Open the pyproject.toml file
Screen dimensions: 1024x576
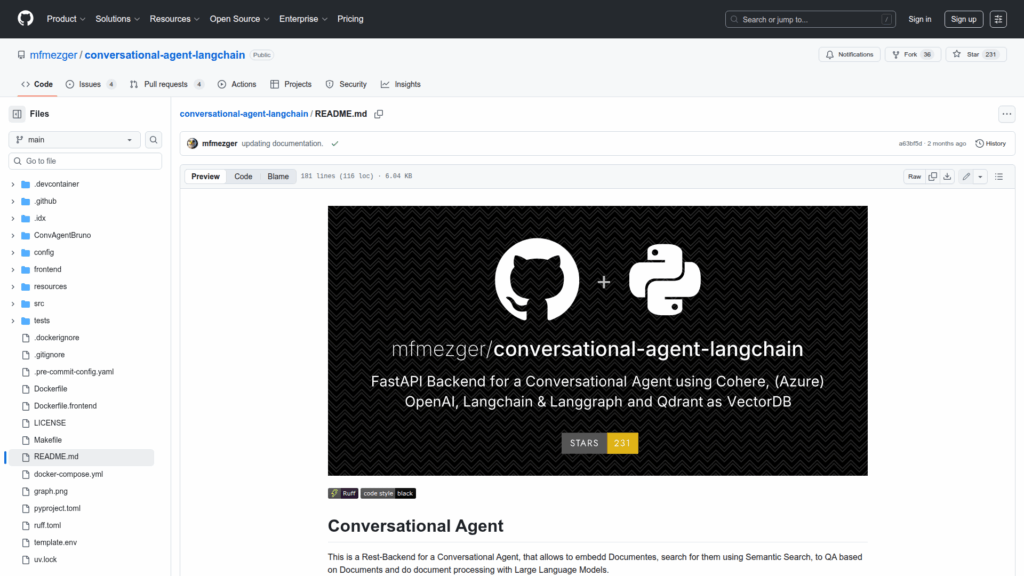tap(57, 508)
